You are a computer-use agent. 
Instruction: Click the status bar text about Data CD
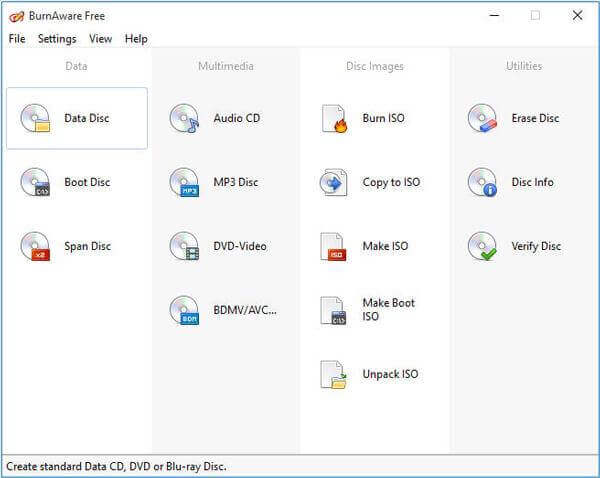point(116,467)
